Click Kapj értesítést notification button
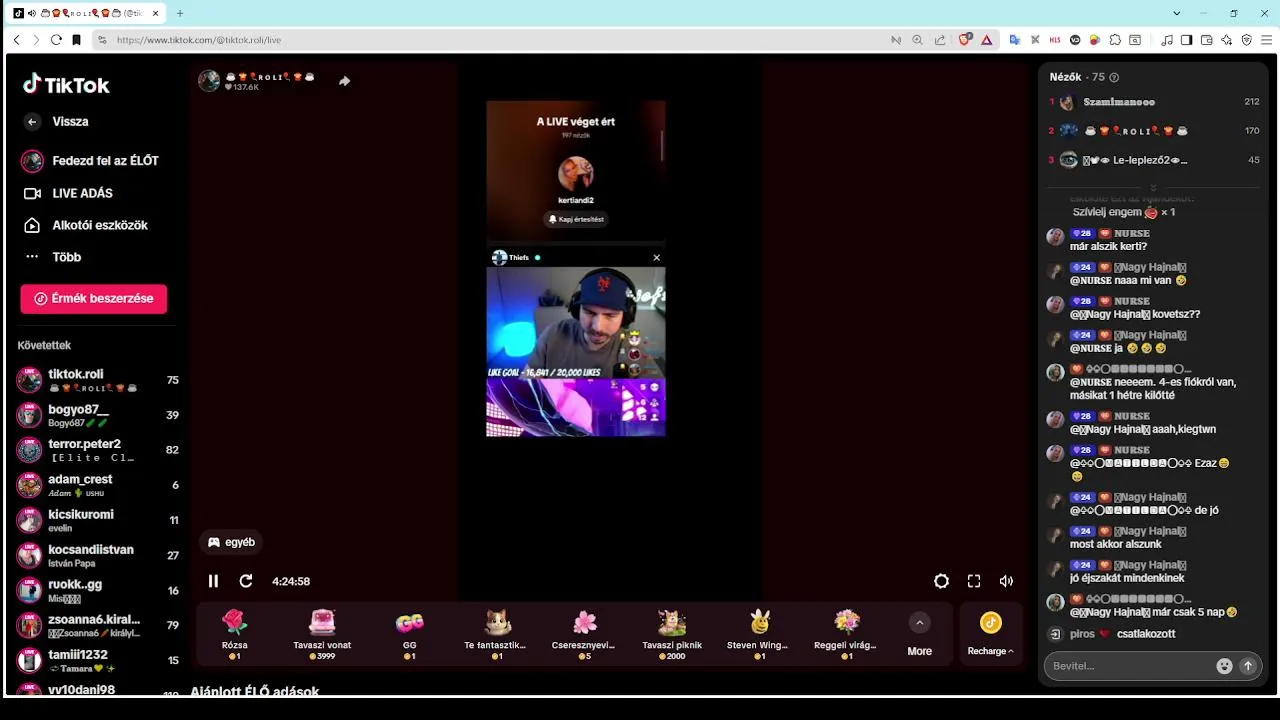This screenshot has width=1280, height=720. [x=575, y=219]
